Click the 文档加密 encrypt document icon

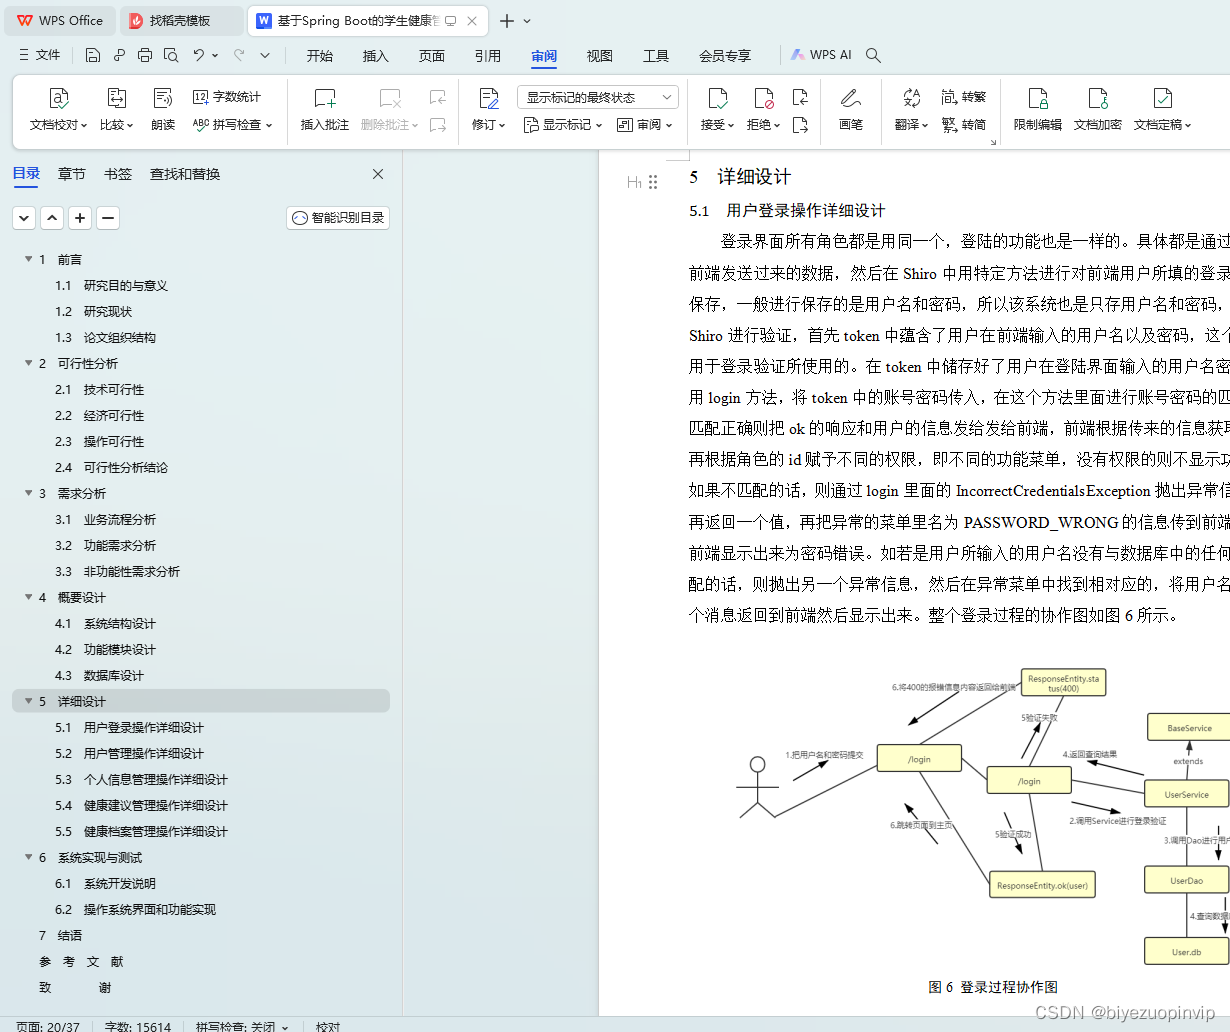click(x=1098, y=98)
